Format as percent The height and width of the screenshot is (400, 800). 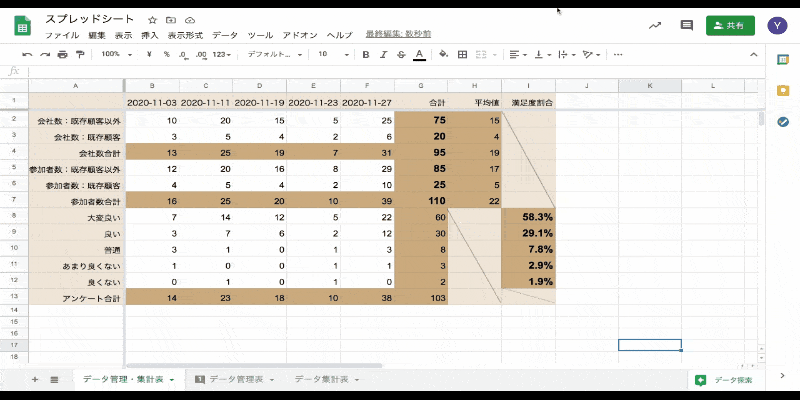(x=166, y=55)
